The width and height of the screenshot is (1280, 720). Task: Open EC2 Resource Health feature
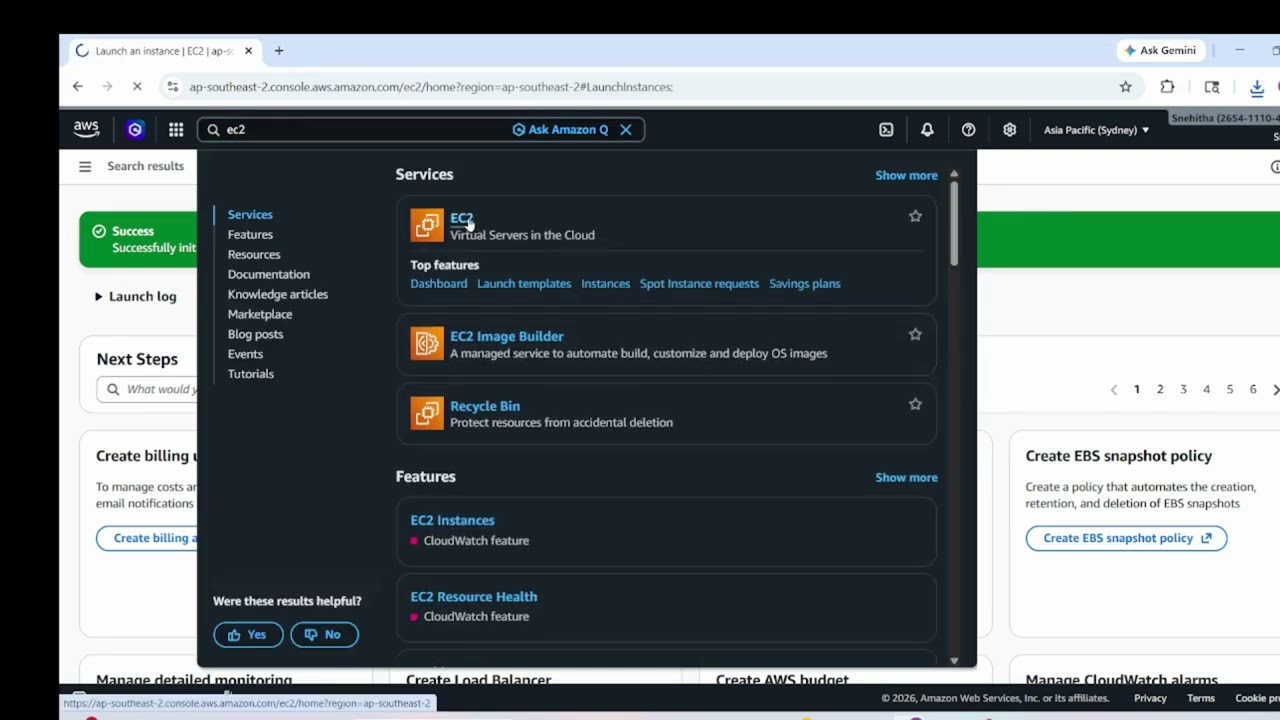coord(473,596)
